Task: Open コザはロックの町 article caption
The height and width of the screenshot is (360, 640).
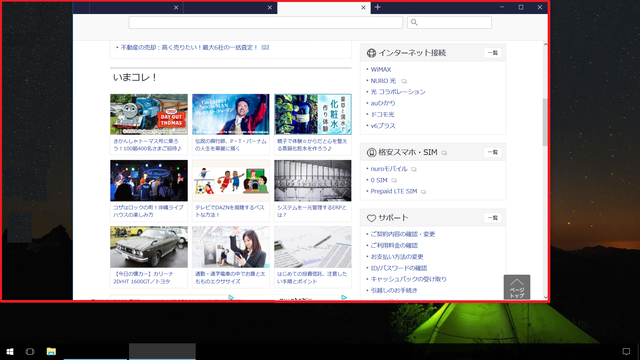Action: pos(149,211)
